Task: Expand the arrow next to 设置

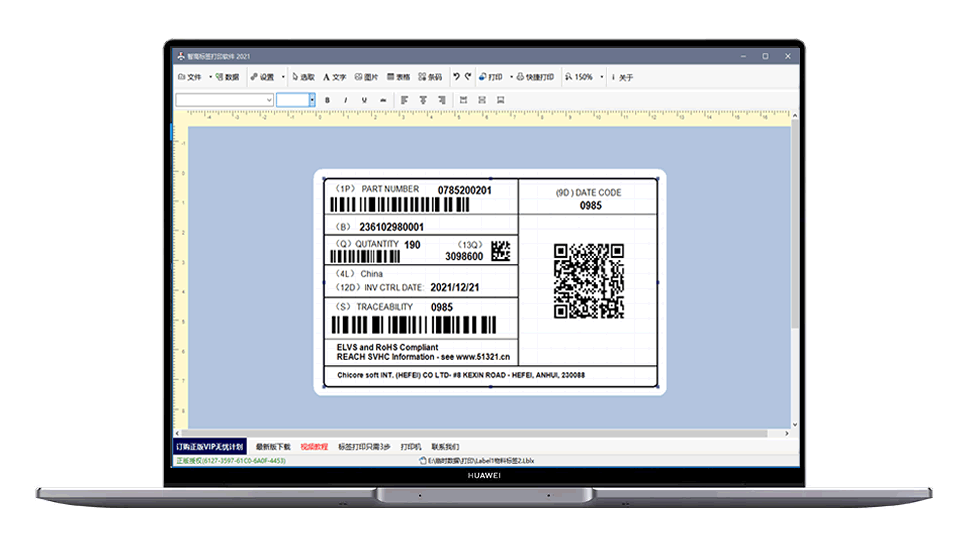Action: 283,77
